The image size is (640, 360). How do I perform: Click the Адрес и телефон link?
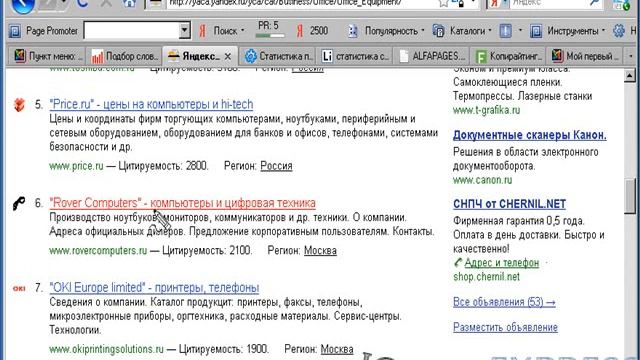tap(502, 263)
